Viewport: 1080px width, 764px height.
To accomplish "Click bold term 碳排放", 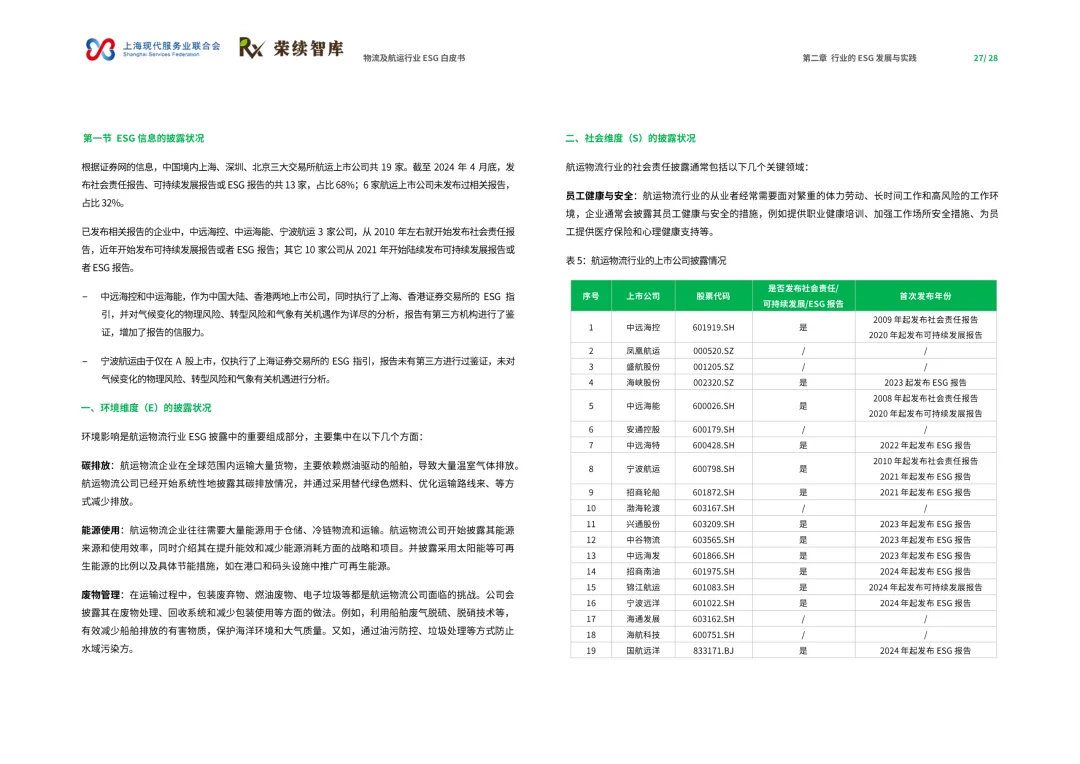I will click(96, 466).
